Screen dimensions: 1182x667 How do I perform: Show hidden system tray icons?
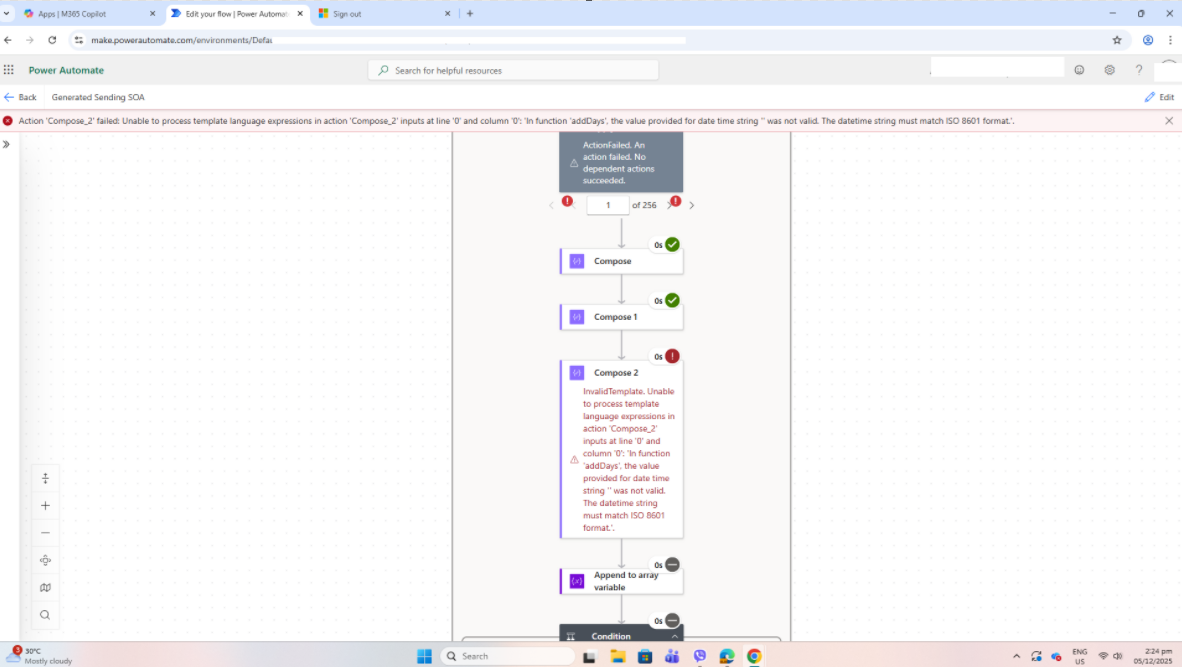[1016, 656]
